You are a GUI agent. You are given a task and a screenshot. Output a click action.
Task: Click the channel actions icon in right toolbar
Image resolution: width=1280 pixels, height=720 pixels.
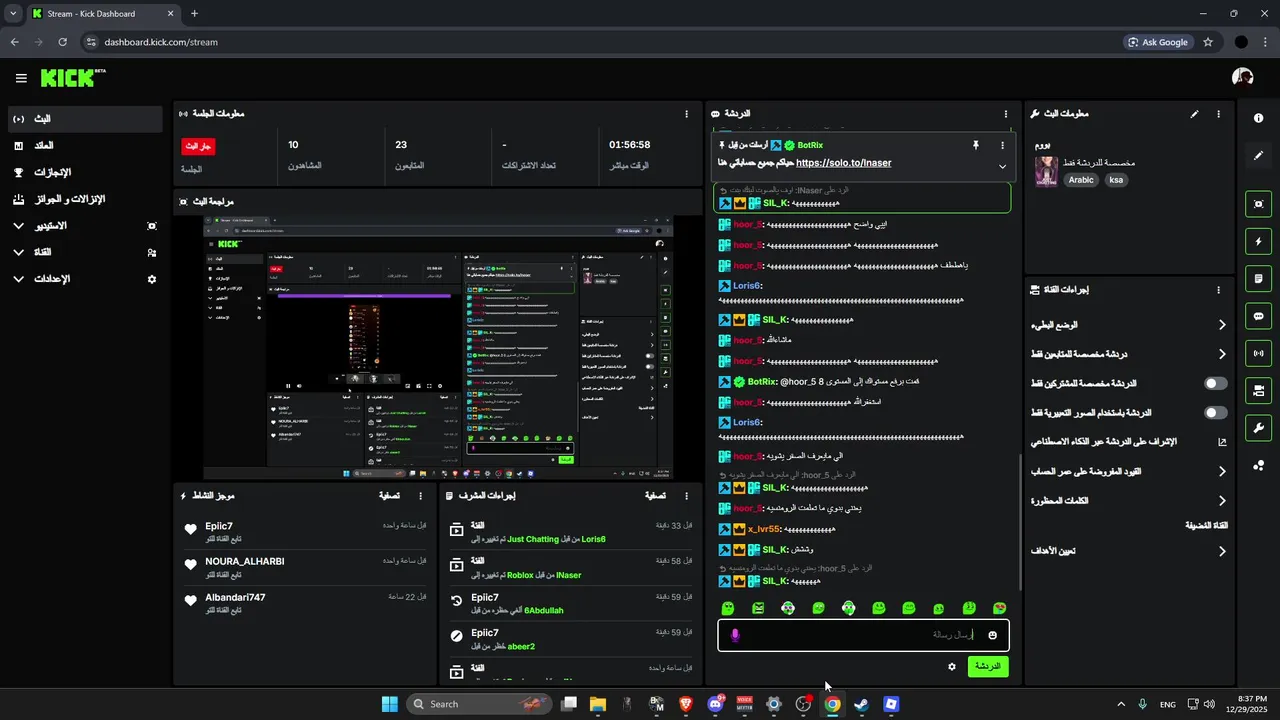(1258, 390)
